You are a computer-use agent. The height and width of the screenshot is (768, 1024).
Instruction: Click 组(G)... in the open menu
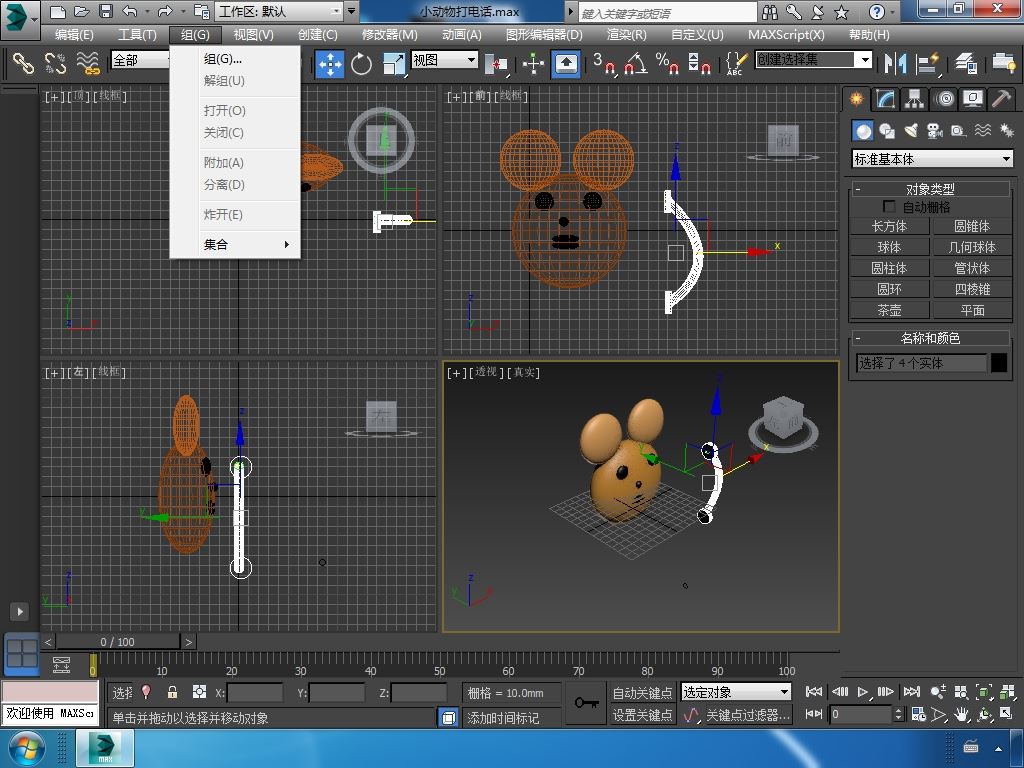(223, 59)
